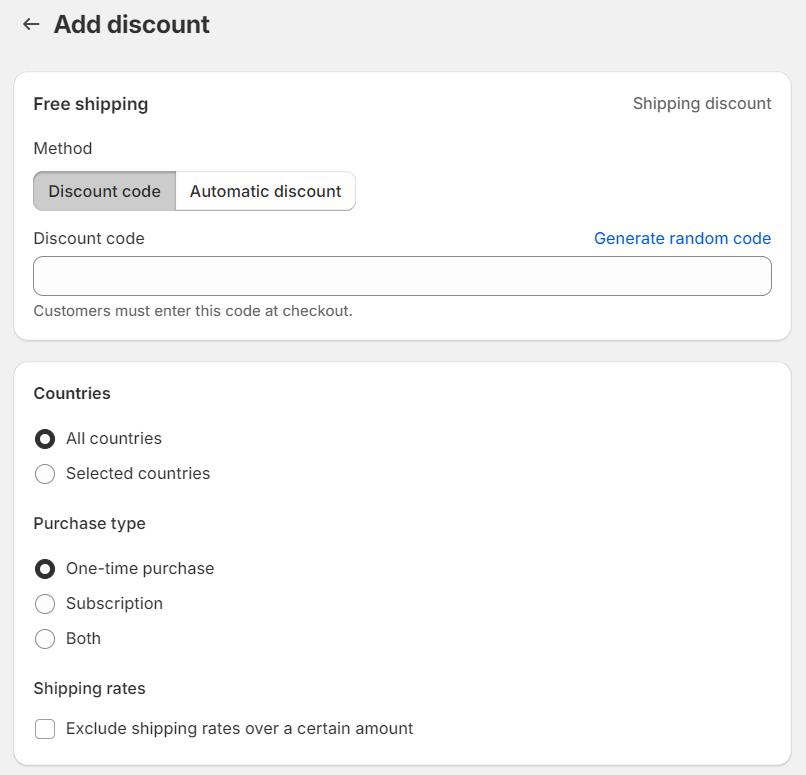Click the Method label

[x=63, y=148]
